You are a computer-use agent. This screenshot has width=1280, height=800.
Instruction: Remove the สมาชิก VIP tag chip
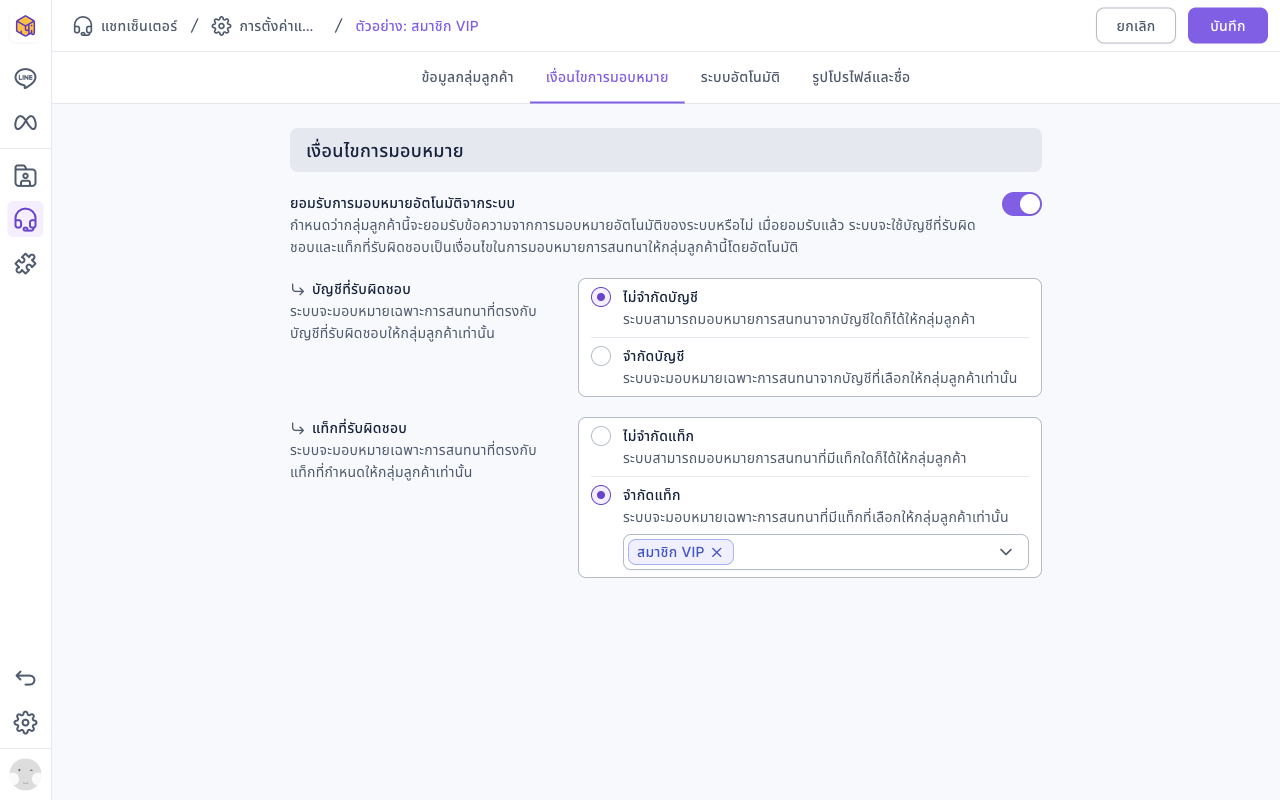click(716, 552)
